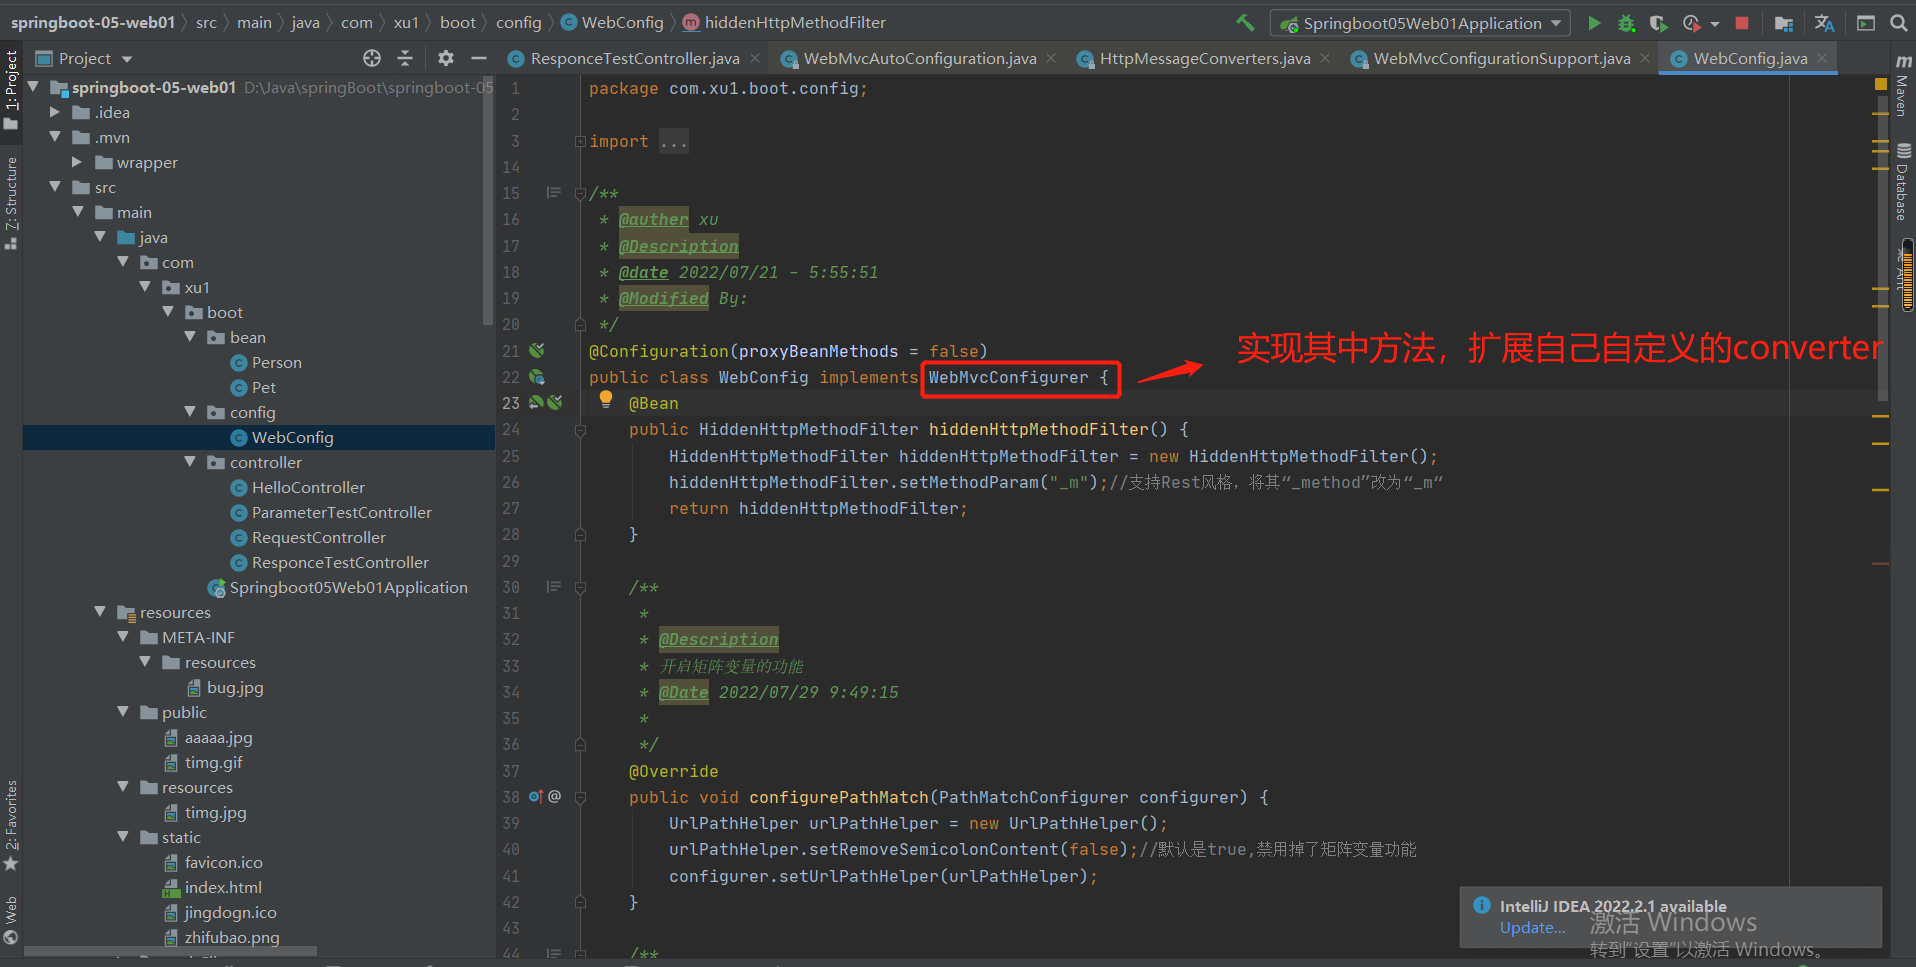Open Search Everywhere magnifier
Screen dimensions: 1916x967
(1898, 22)
